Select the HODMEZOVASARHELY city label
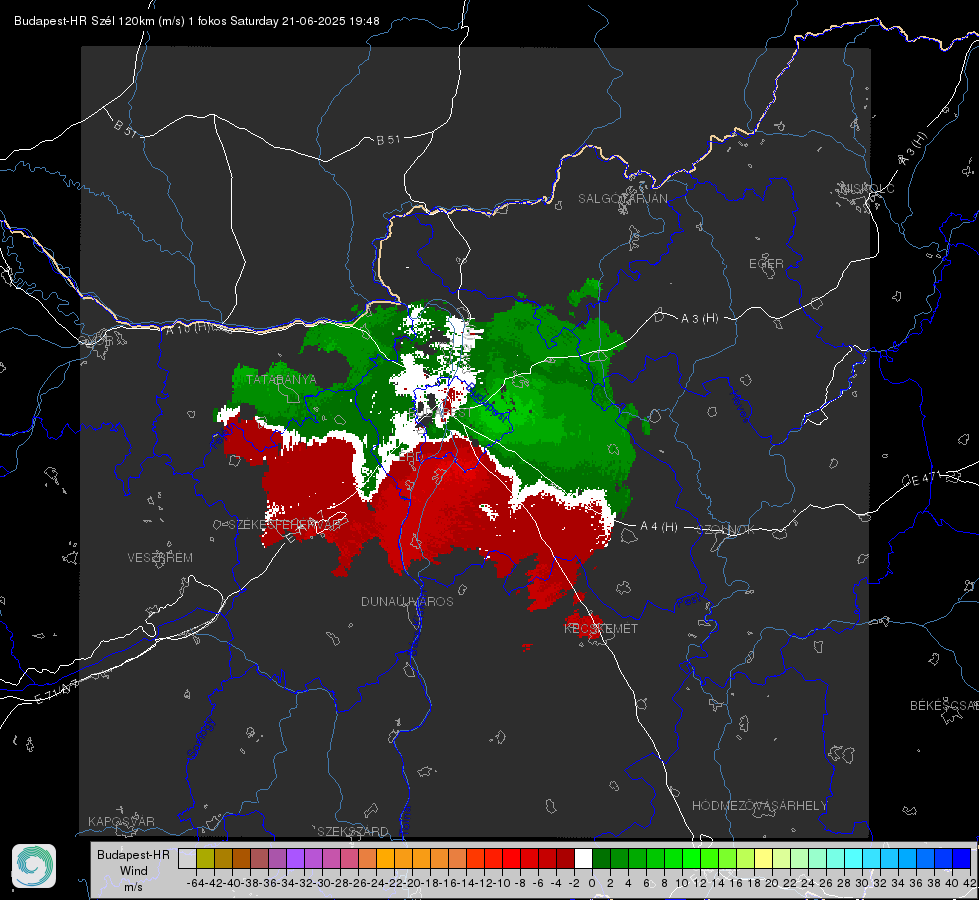Screen dimensions: 979x900 759,806
